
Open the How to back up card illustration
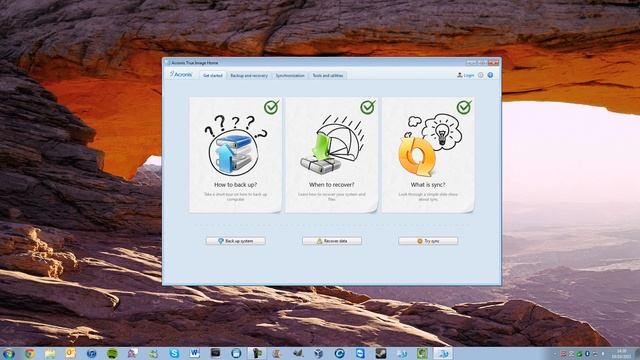[x=236, y=145]
